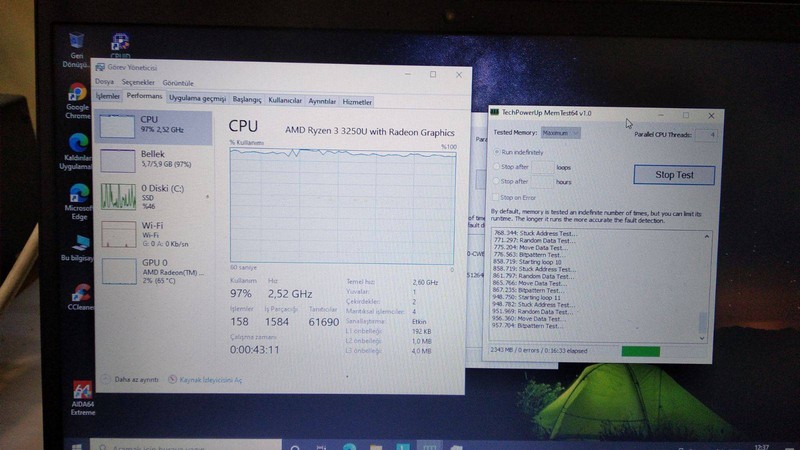The height and width of the screenshot is (450, 800).
Task: Click '858.719: Starting loop 10' log line
Action: (x=527, y=262)
